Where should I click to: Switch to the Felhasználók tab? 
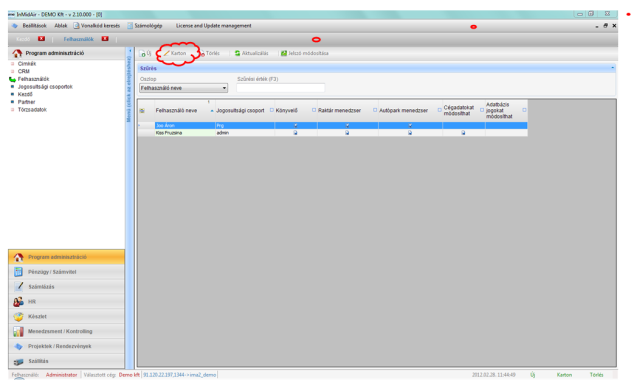(78, 39)
